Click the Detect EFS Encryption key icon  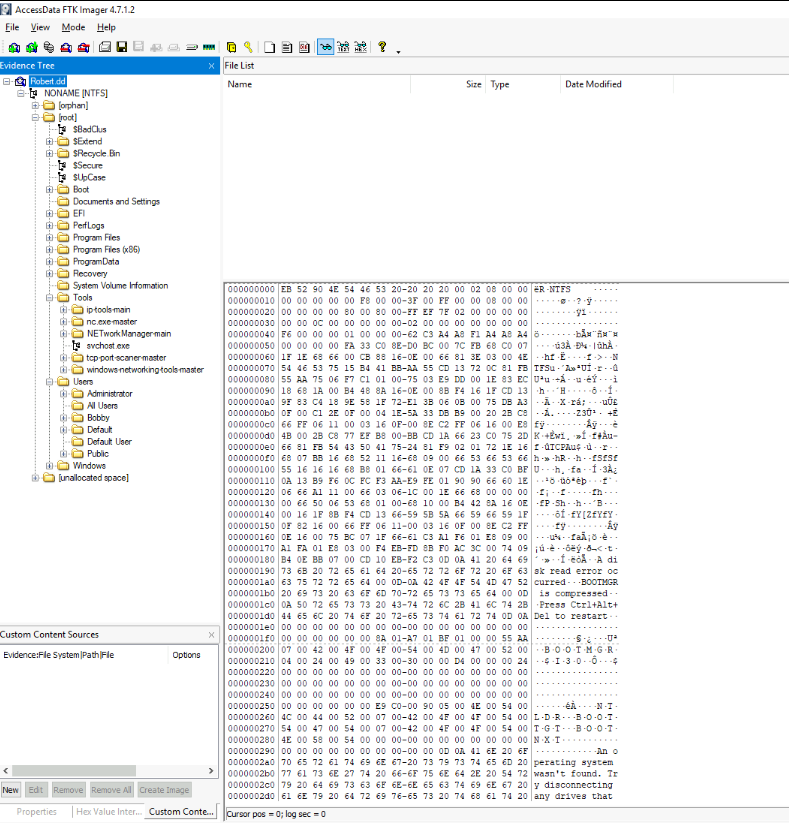[247, 47]
